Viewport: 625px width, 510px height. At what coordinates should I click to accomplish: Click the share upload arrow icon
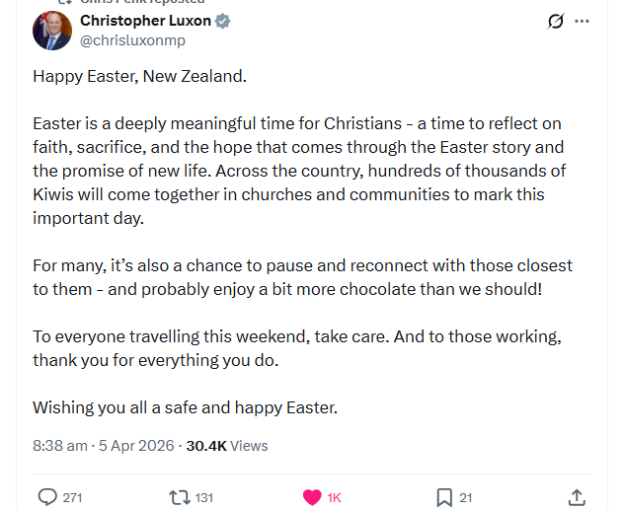tap(576, 497)
